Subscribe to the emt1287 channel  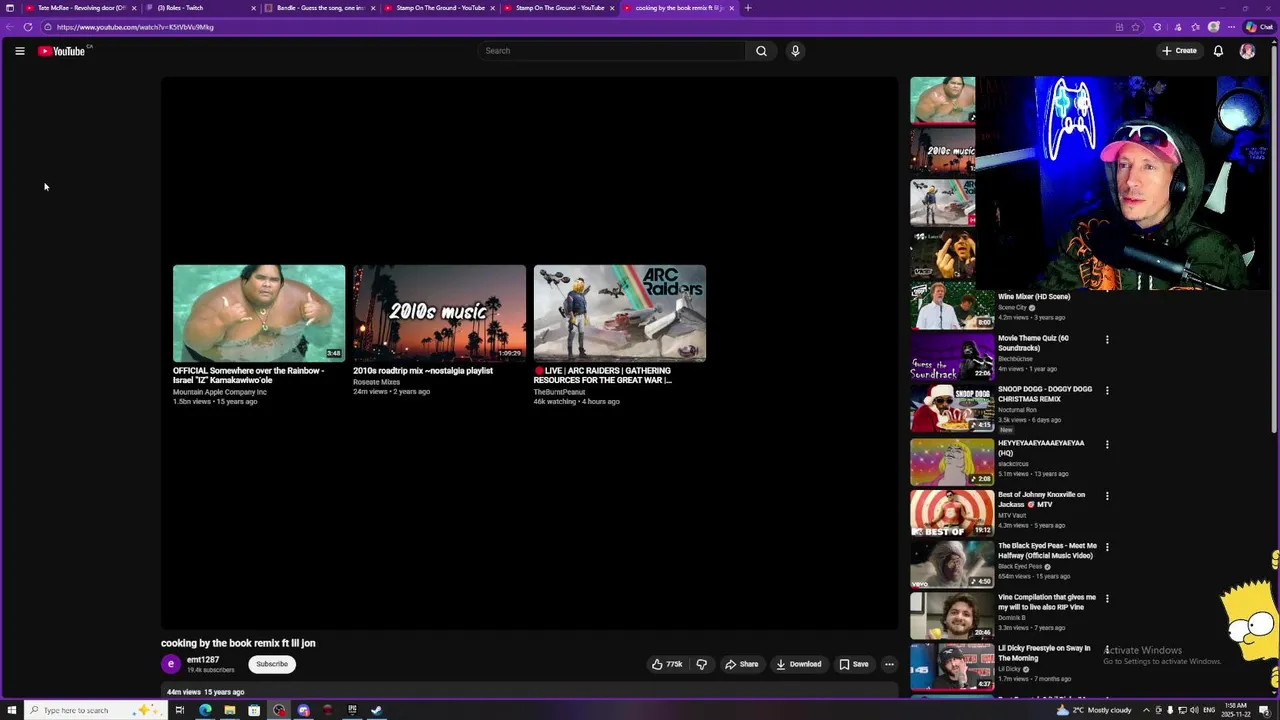(x=272, y=664)
